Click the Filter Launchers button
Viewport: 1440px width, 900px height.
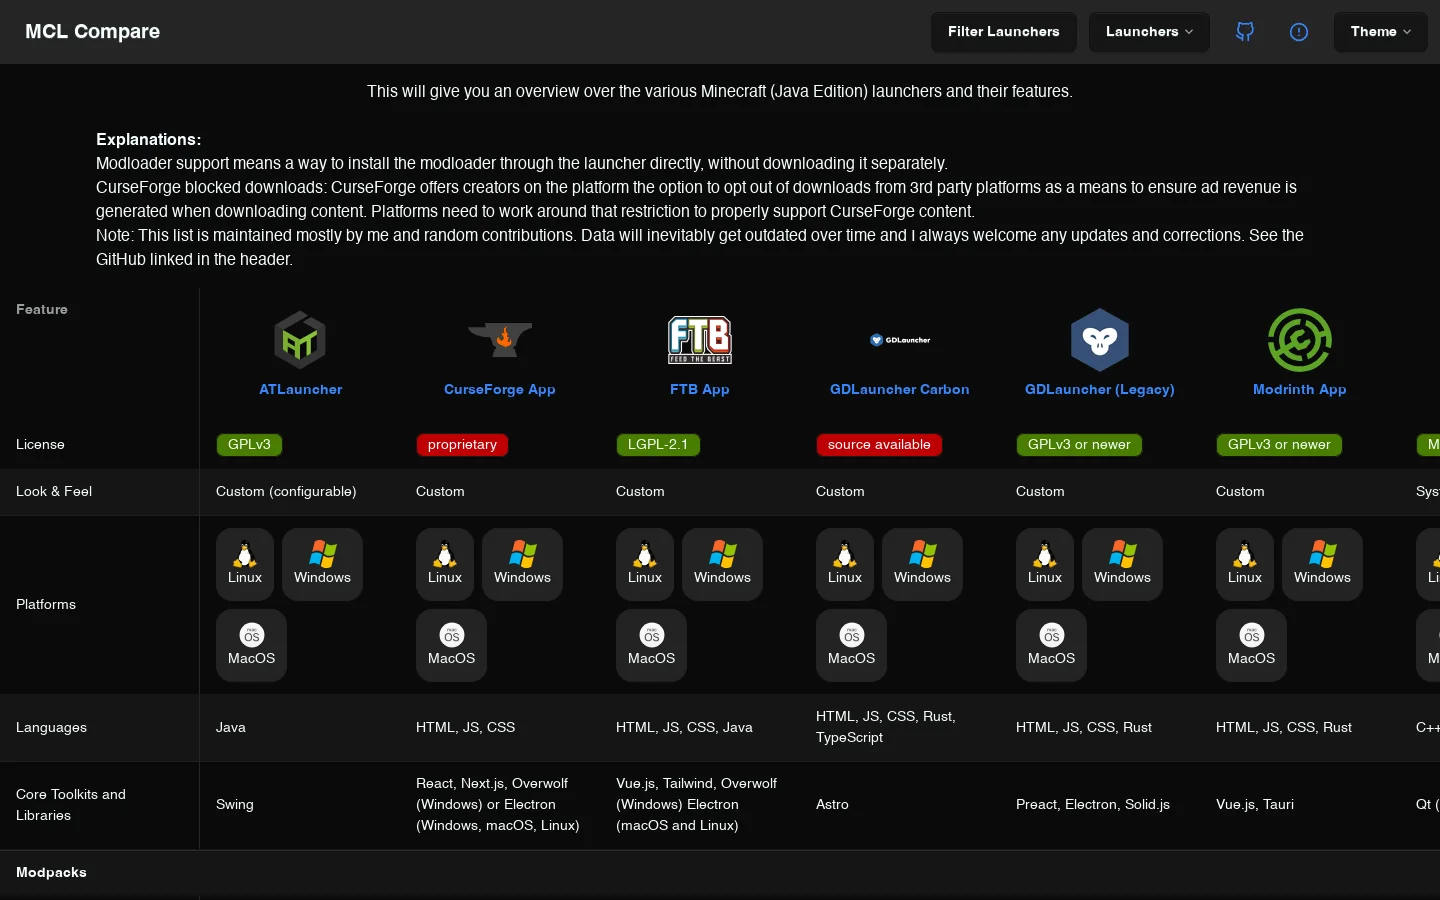[1004, 32]
